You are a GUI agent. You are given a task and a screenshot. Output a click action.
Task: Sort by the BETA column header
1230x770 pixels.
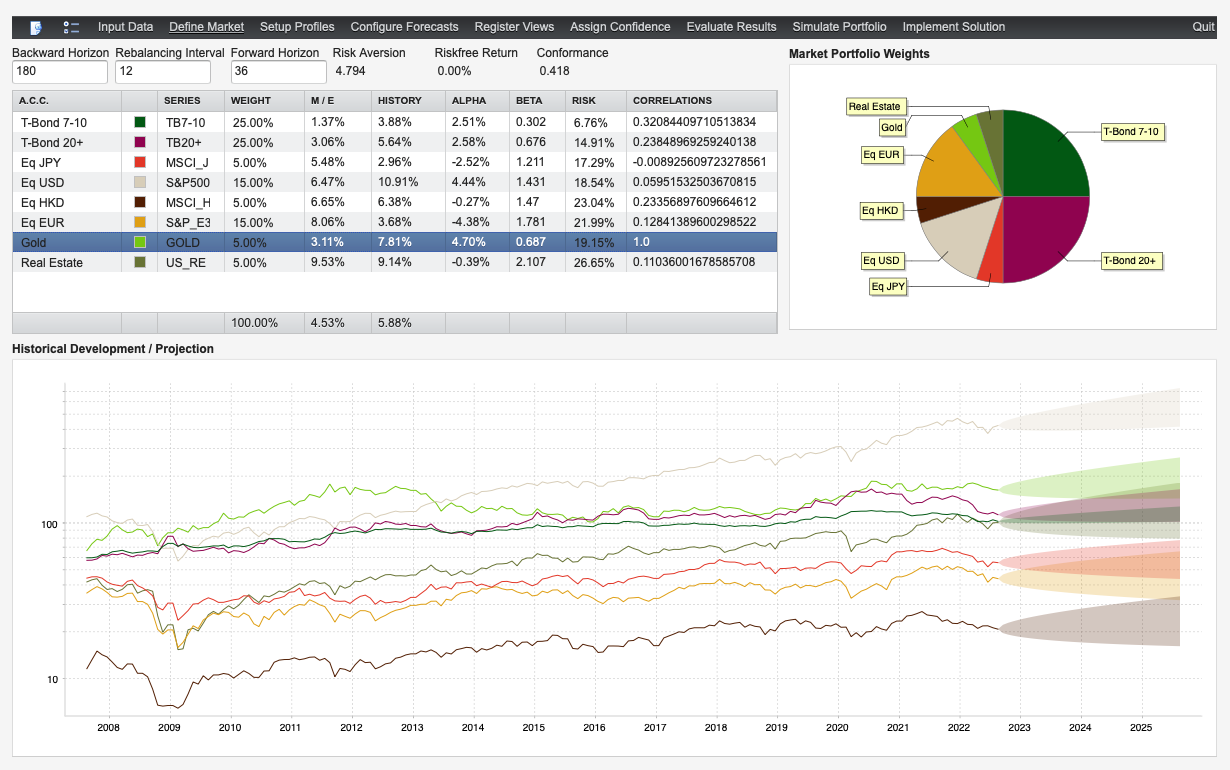tap(537, 101)
